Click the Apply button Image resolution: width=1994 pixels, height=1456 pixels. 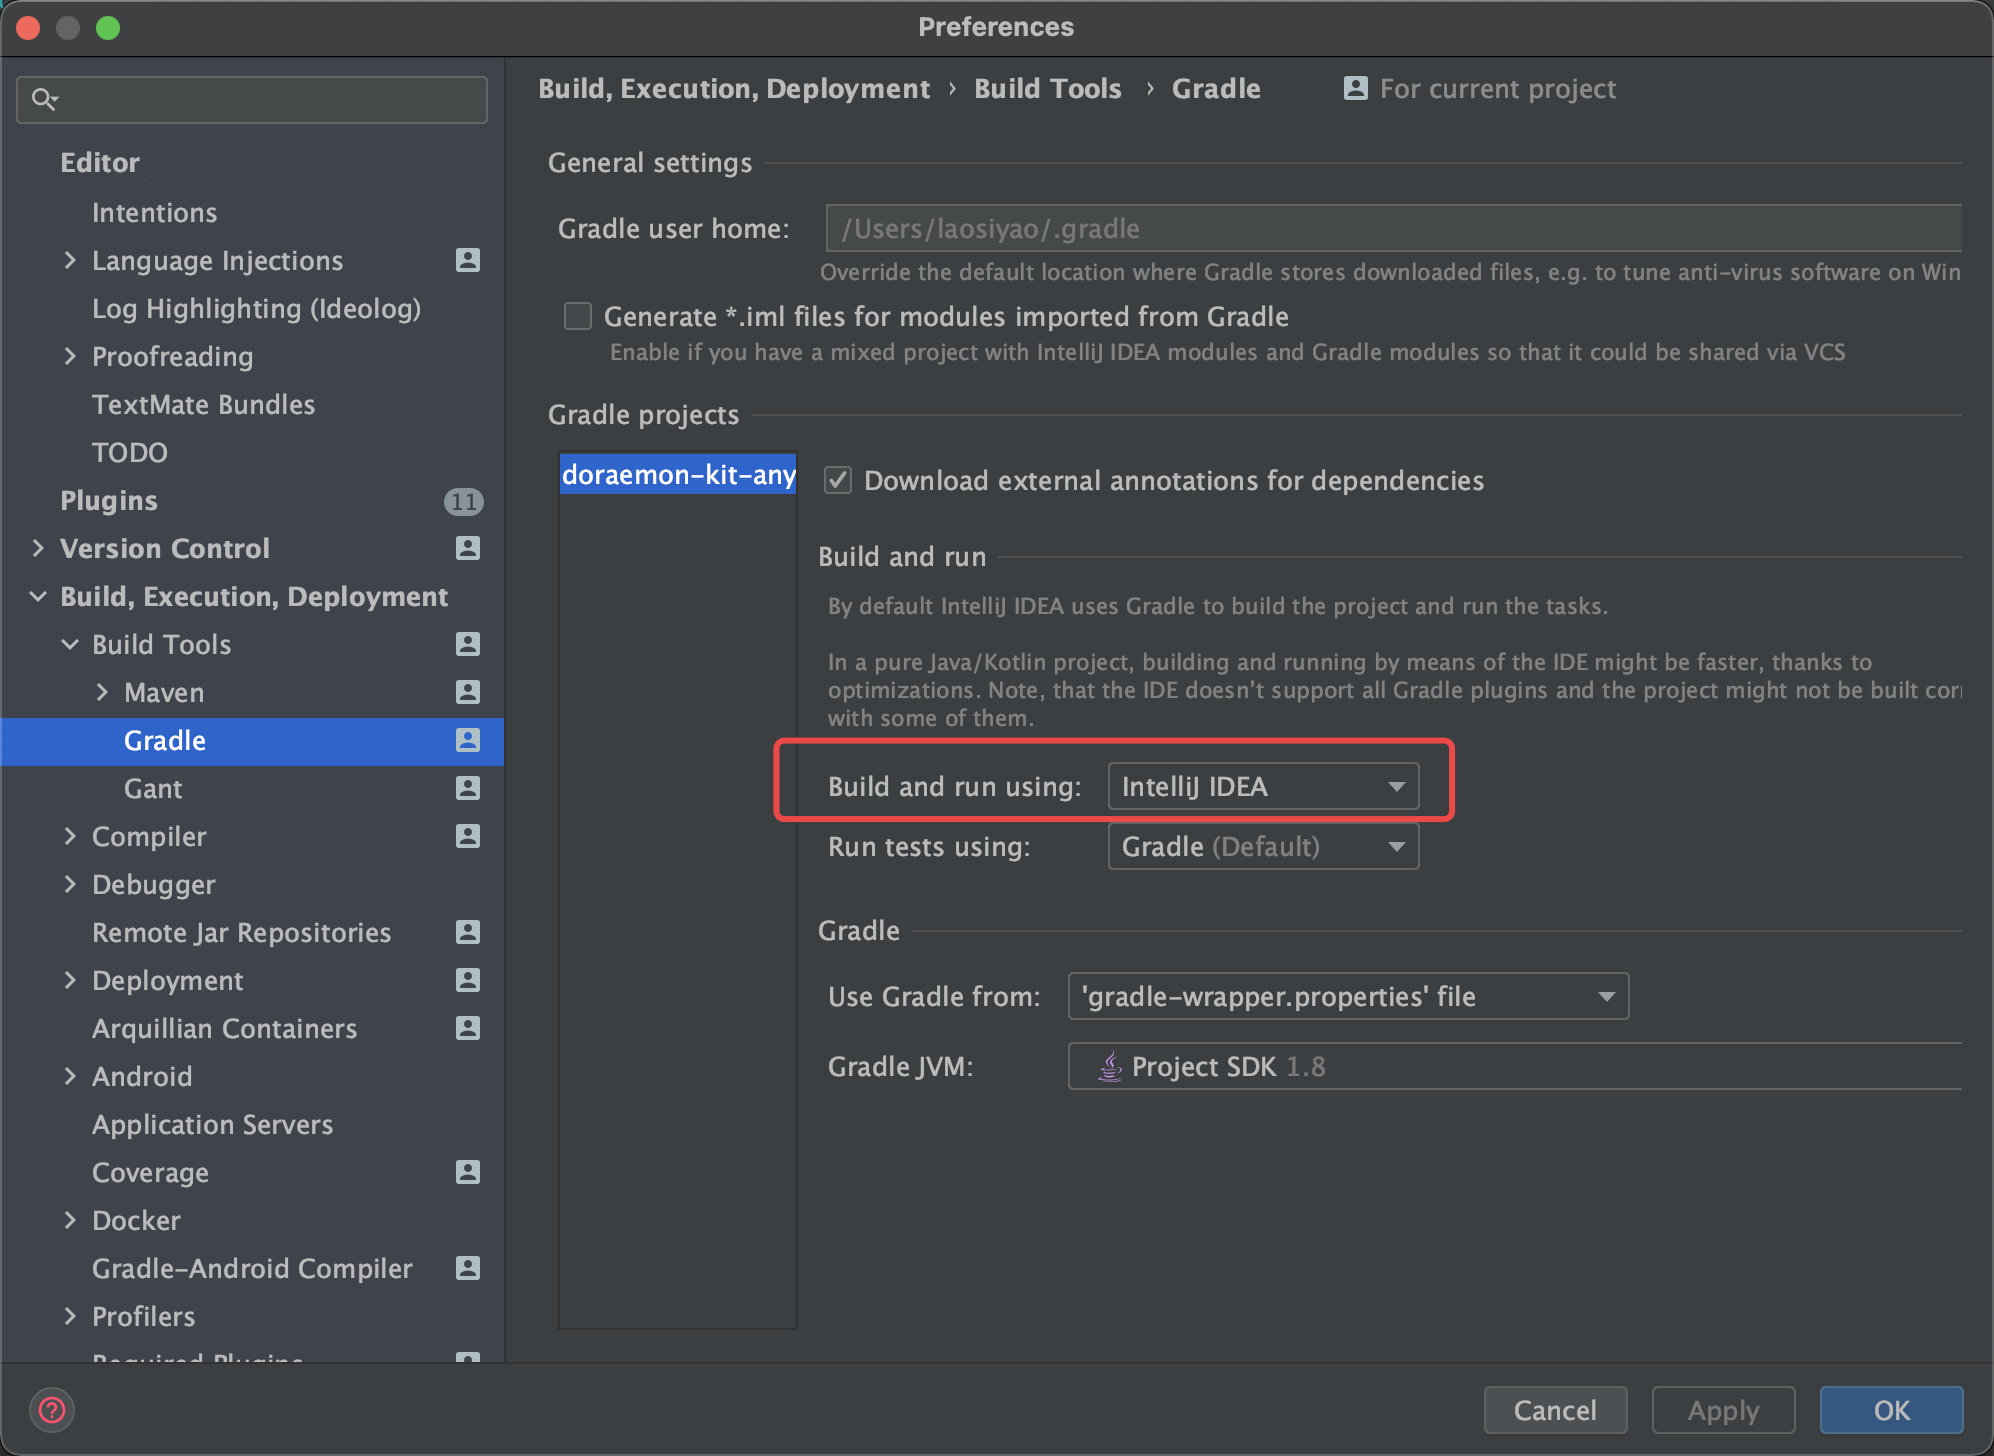click(x=1722, y=1410)
